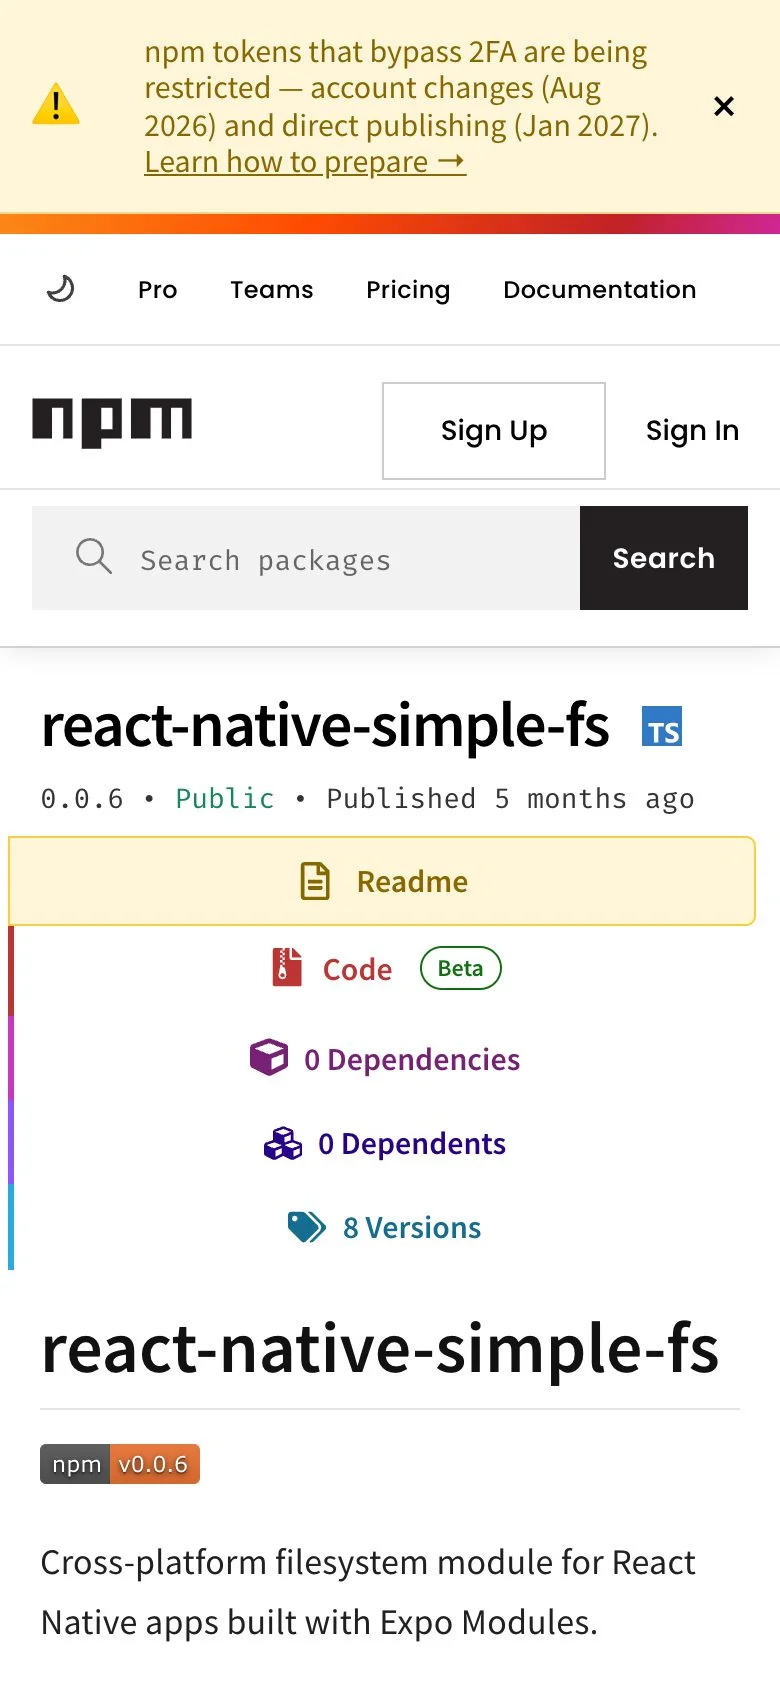The width and height of the screenshot is (780, 1688).
Task: Click the npm logo
Action: (x=112, y=422)
